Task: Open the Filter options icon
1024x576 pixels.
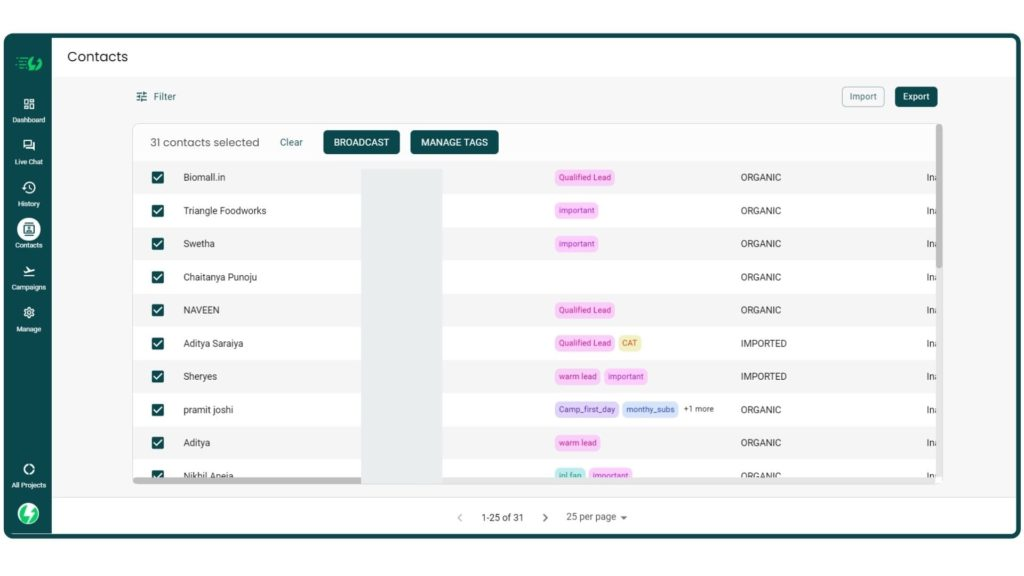Action: point(142,97)
